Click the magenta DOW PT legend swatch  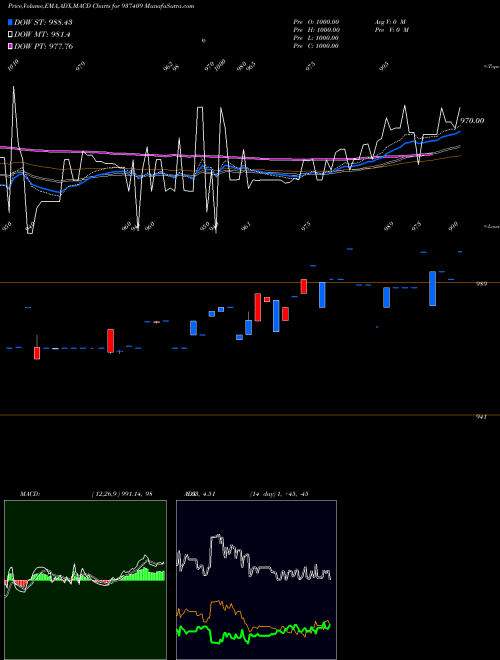[10, 46]
